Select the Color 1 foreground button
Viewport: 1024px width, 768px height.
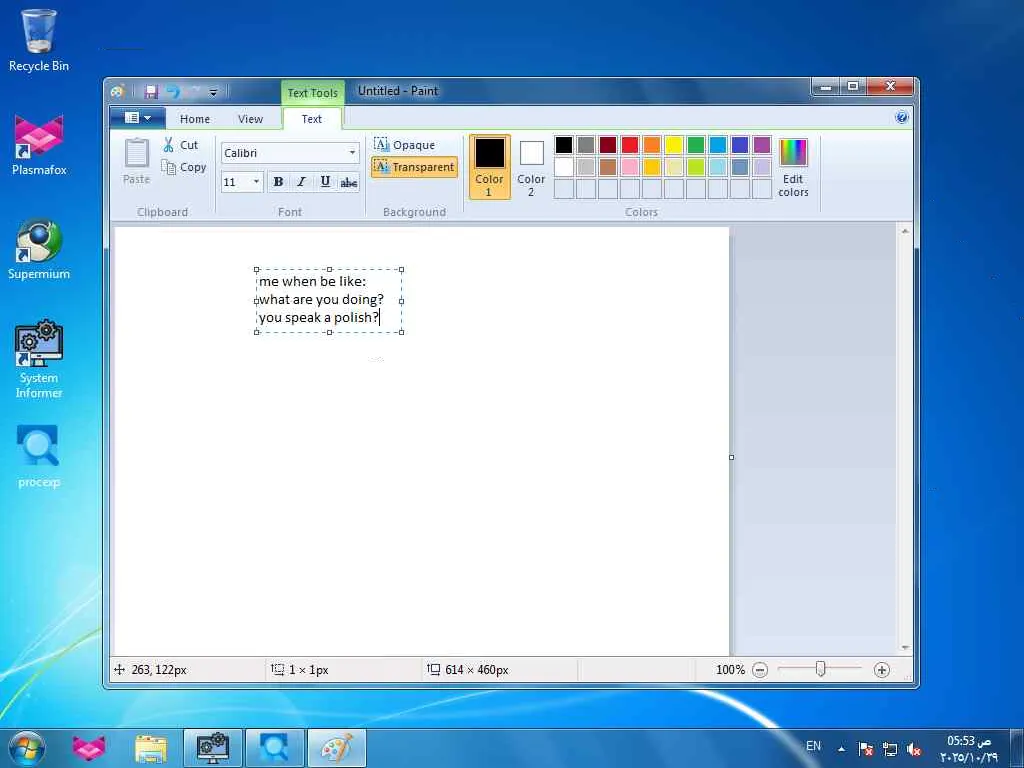tap(489, 167)
